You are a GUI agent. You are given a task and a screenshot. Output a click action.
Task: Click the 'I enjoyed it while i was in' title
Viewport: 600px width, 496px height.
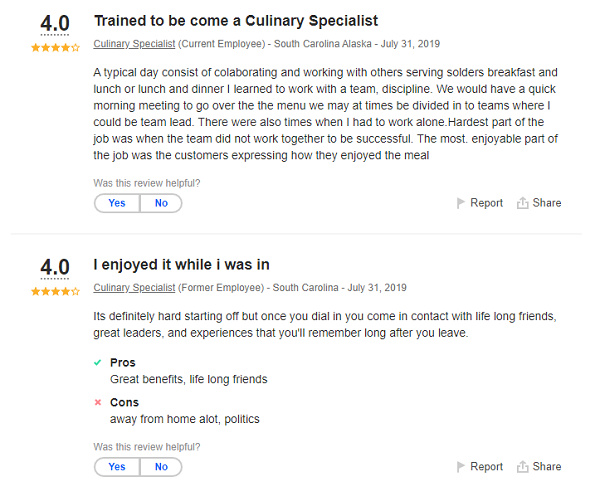coord(181,265)
